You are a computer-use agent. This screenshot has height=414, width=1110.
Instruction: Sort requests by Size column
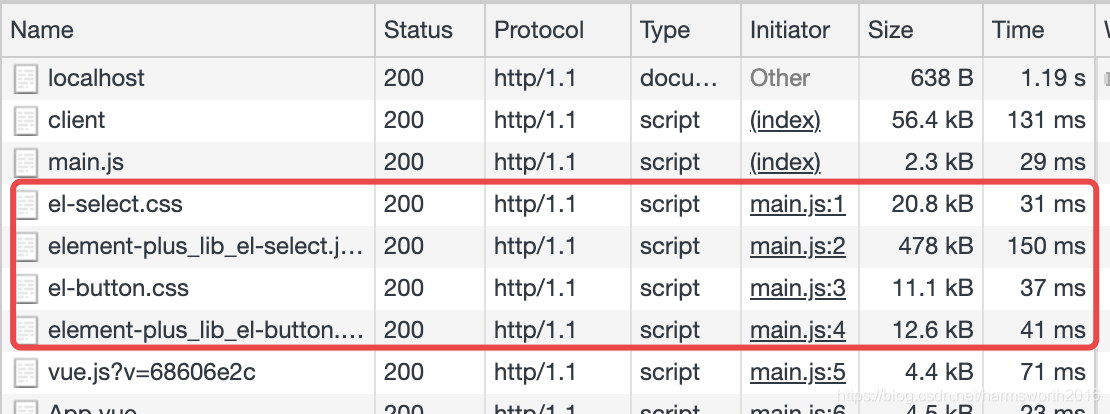click(890, 30)
